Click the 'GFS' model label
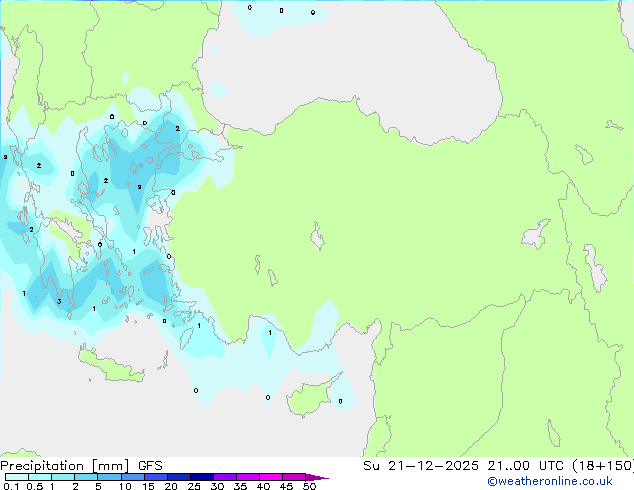Screen dimensions: 634x490 [150, 466]
